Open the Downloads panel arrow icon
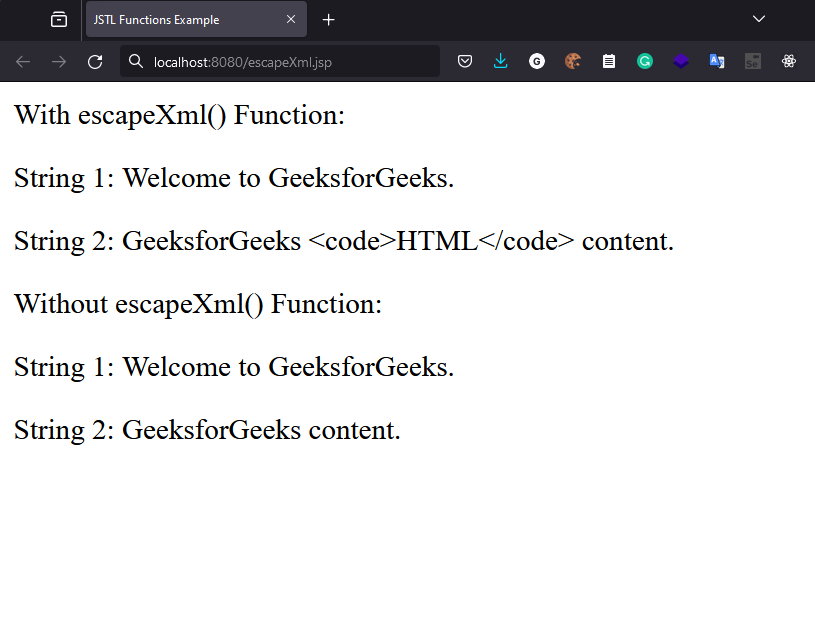Viewport: 815px width, 630px height. [x=501, y=61]
